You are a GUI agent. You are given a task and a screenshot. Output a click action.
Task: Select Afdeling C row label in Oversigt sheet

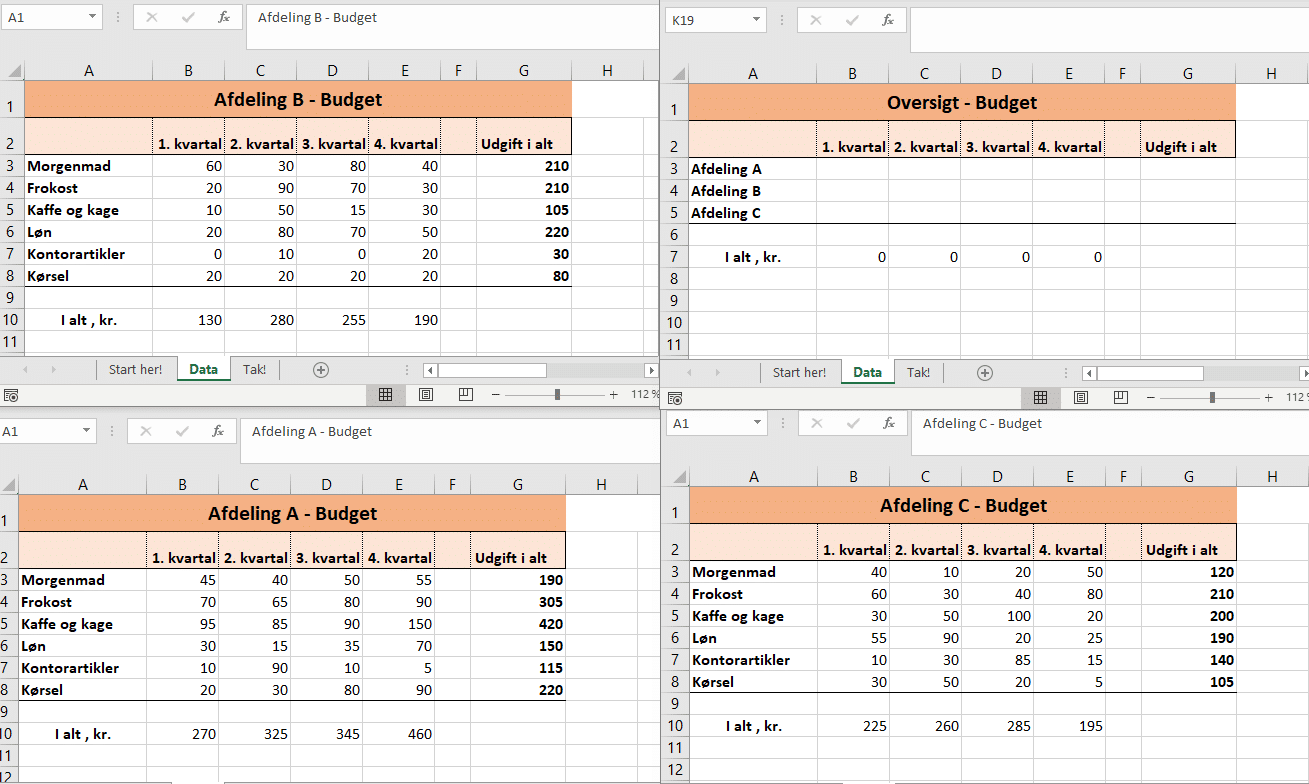click(752, 213)
